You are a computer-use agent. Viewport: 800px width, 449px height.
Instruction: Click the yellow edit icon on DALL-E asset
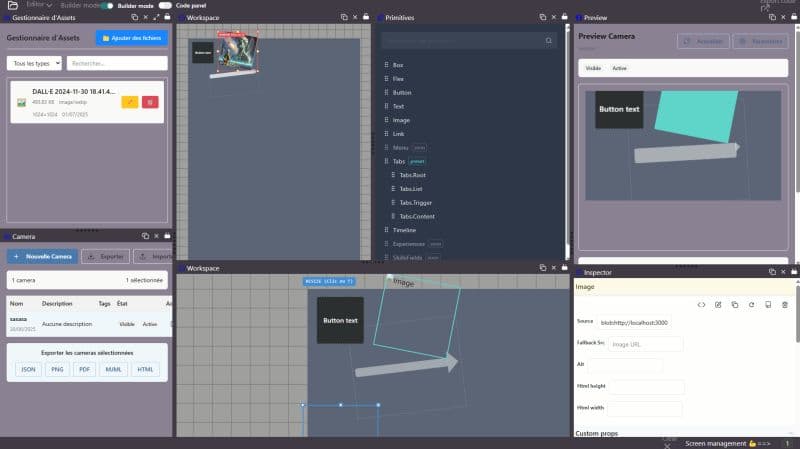(130, 102)
